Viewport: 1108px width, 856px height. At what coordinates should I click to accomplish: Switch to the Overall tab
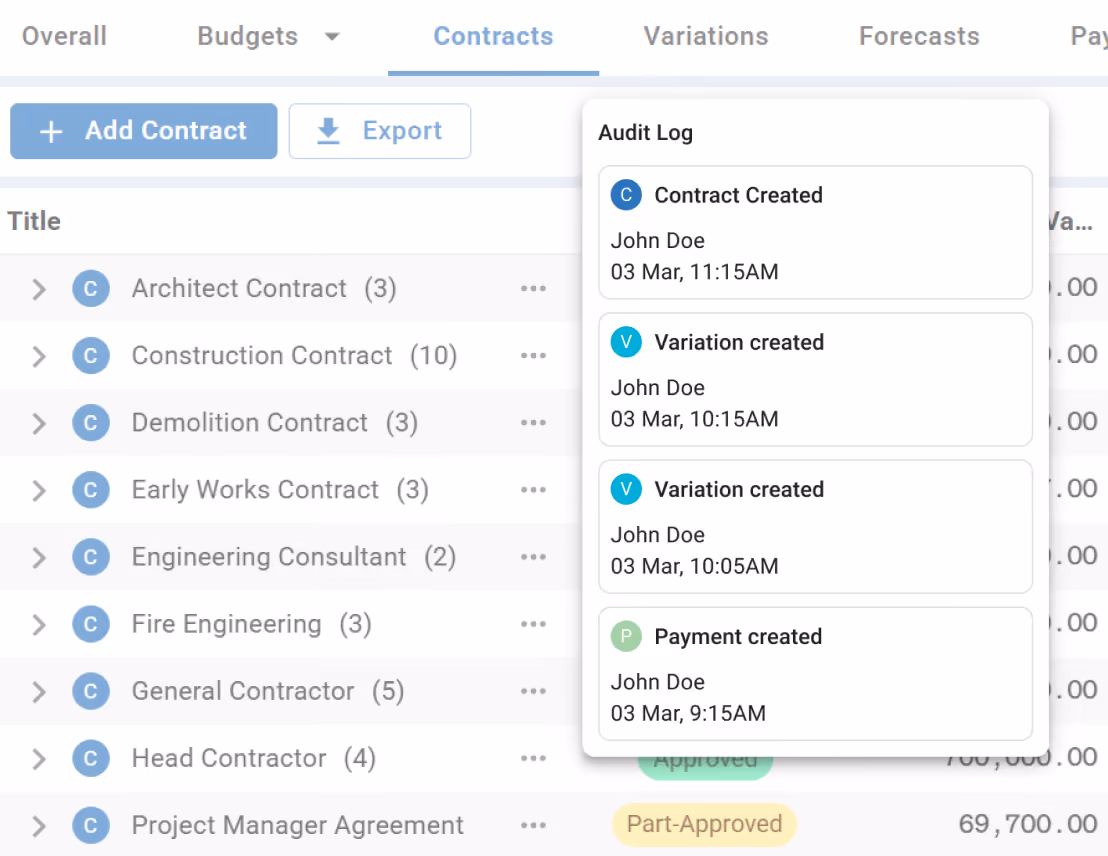pyautogui.click(x=64, y=36)
